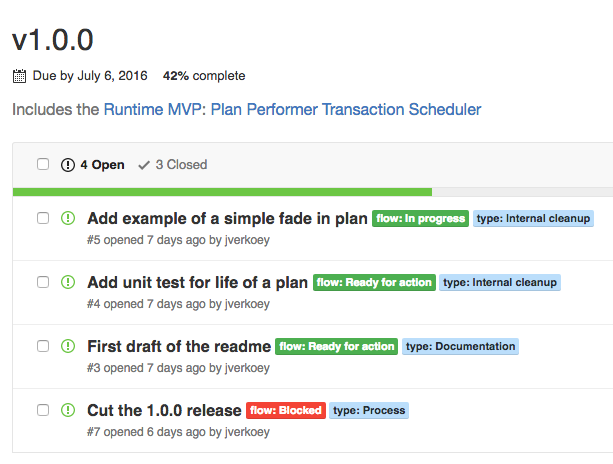Filter by flow: Blocked red label

coord(286,410)
